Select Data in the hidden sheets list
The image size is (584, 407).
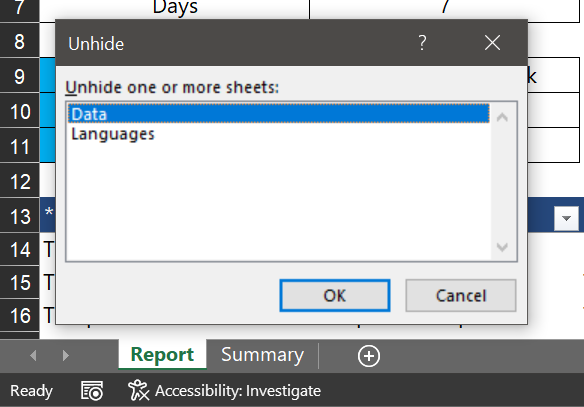pos(278,114)
